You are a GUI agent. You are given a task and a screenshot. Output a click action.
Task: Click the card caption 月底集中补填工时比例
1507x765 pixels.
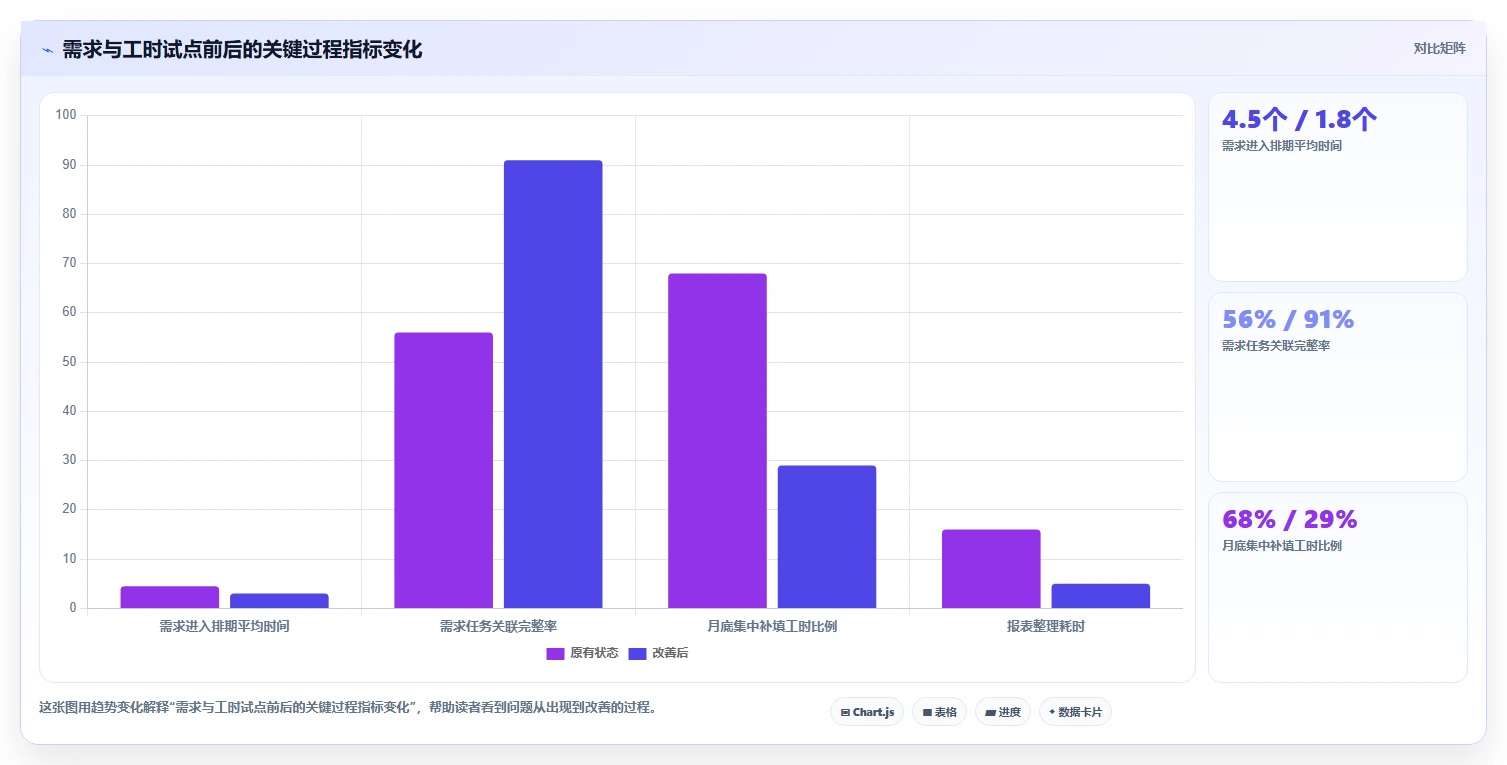click(1282, 546)
